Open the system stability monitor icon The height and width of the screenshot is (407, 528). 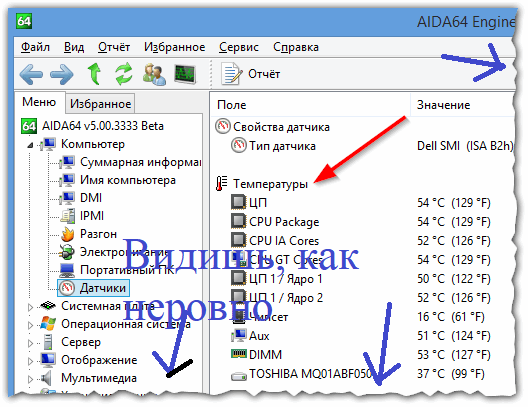pyautogui.click(x=185, y=74)
